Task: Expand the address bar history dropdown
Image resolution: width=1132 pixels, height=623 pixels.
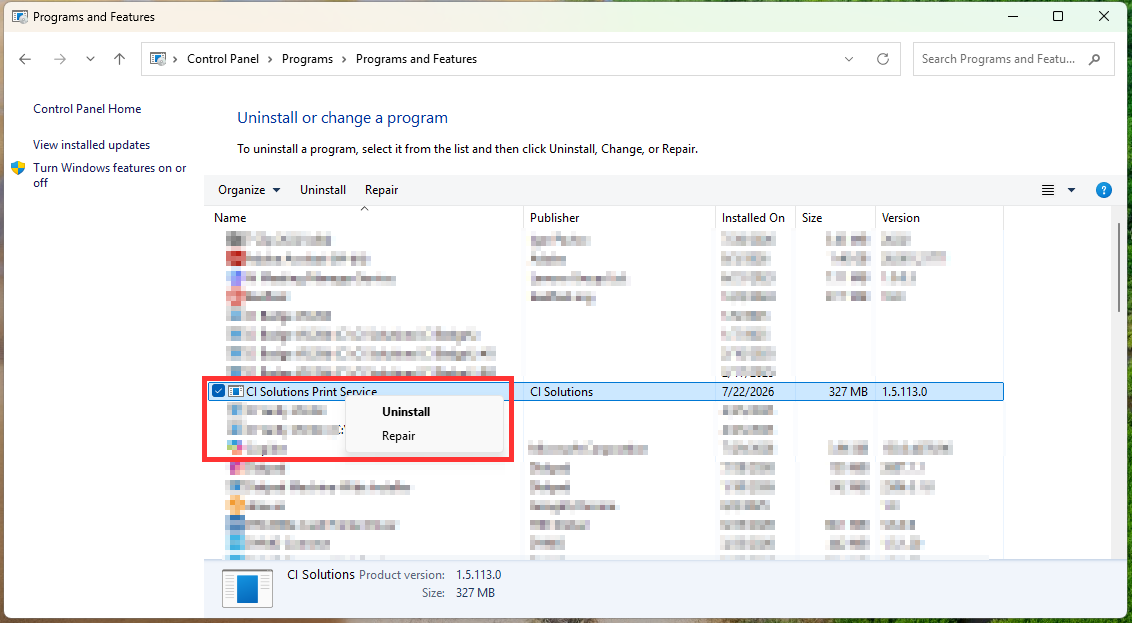Action: [x=849, y=59]
